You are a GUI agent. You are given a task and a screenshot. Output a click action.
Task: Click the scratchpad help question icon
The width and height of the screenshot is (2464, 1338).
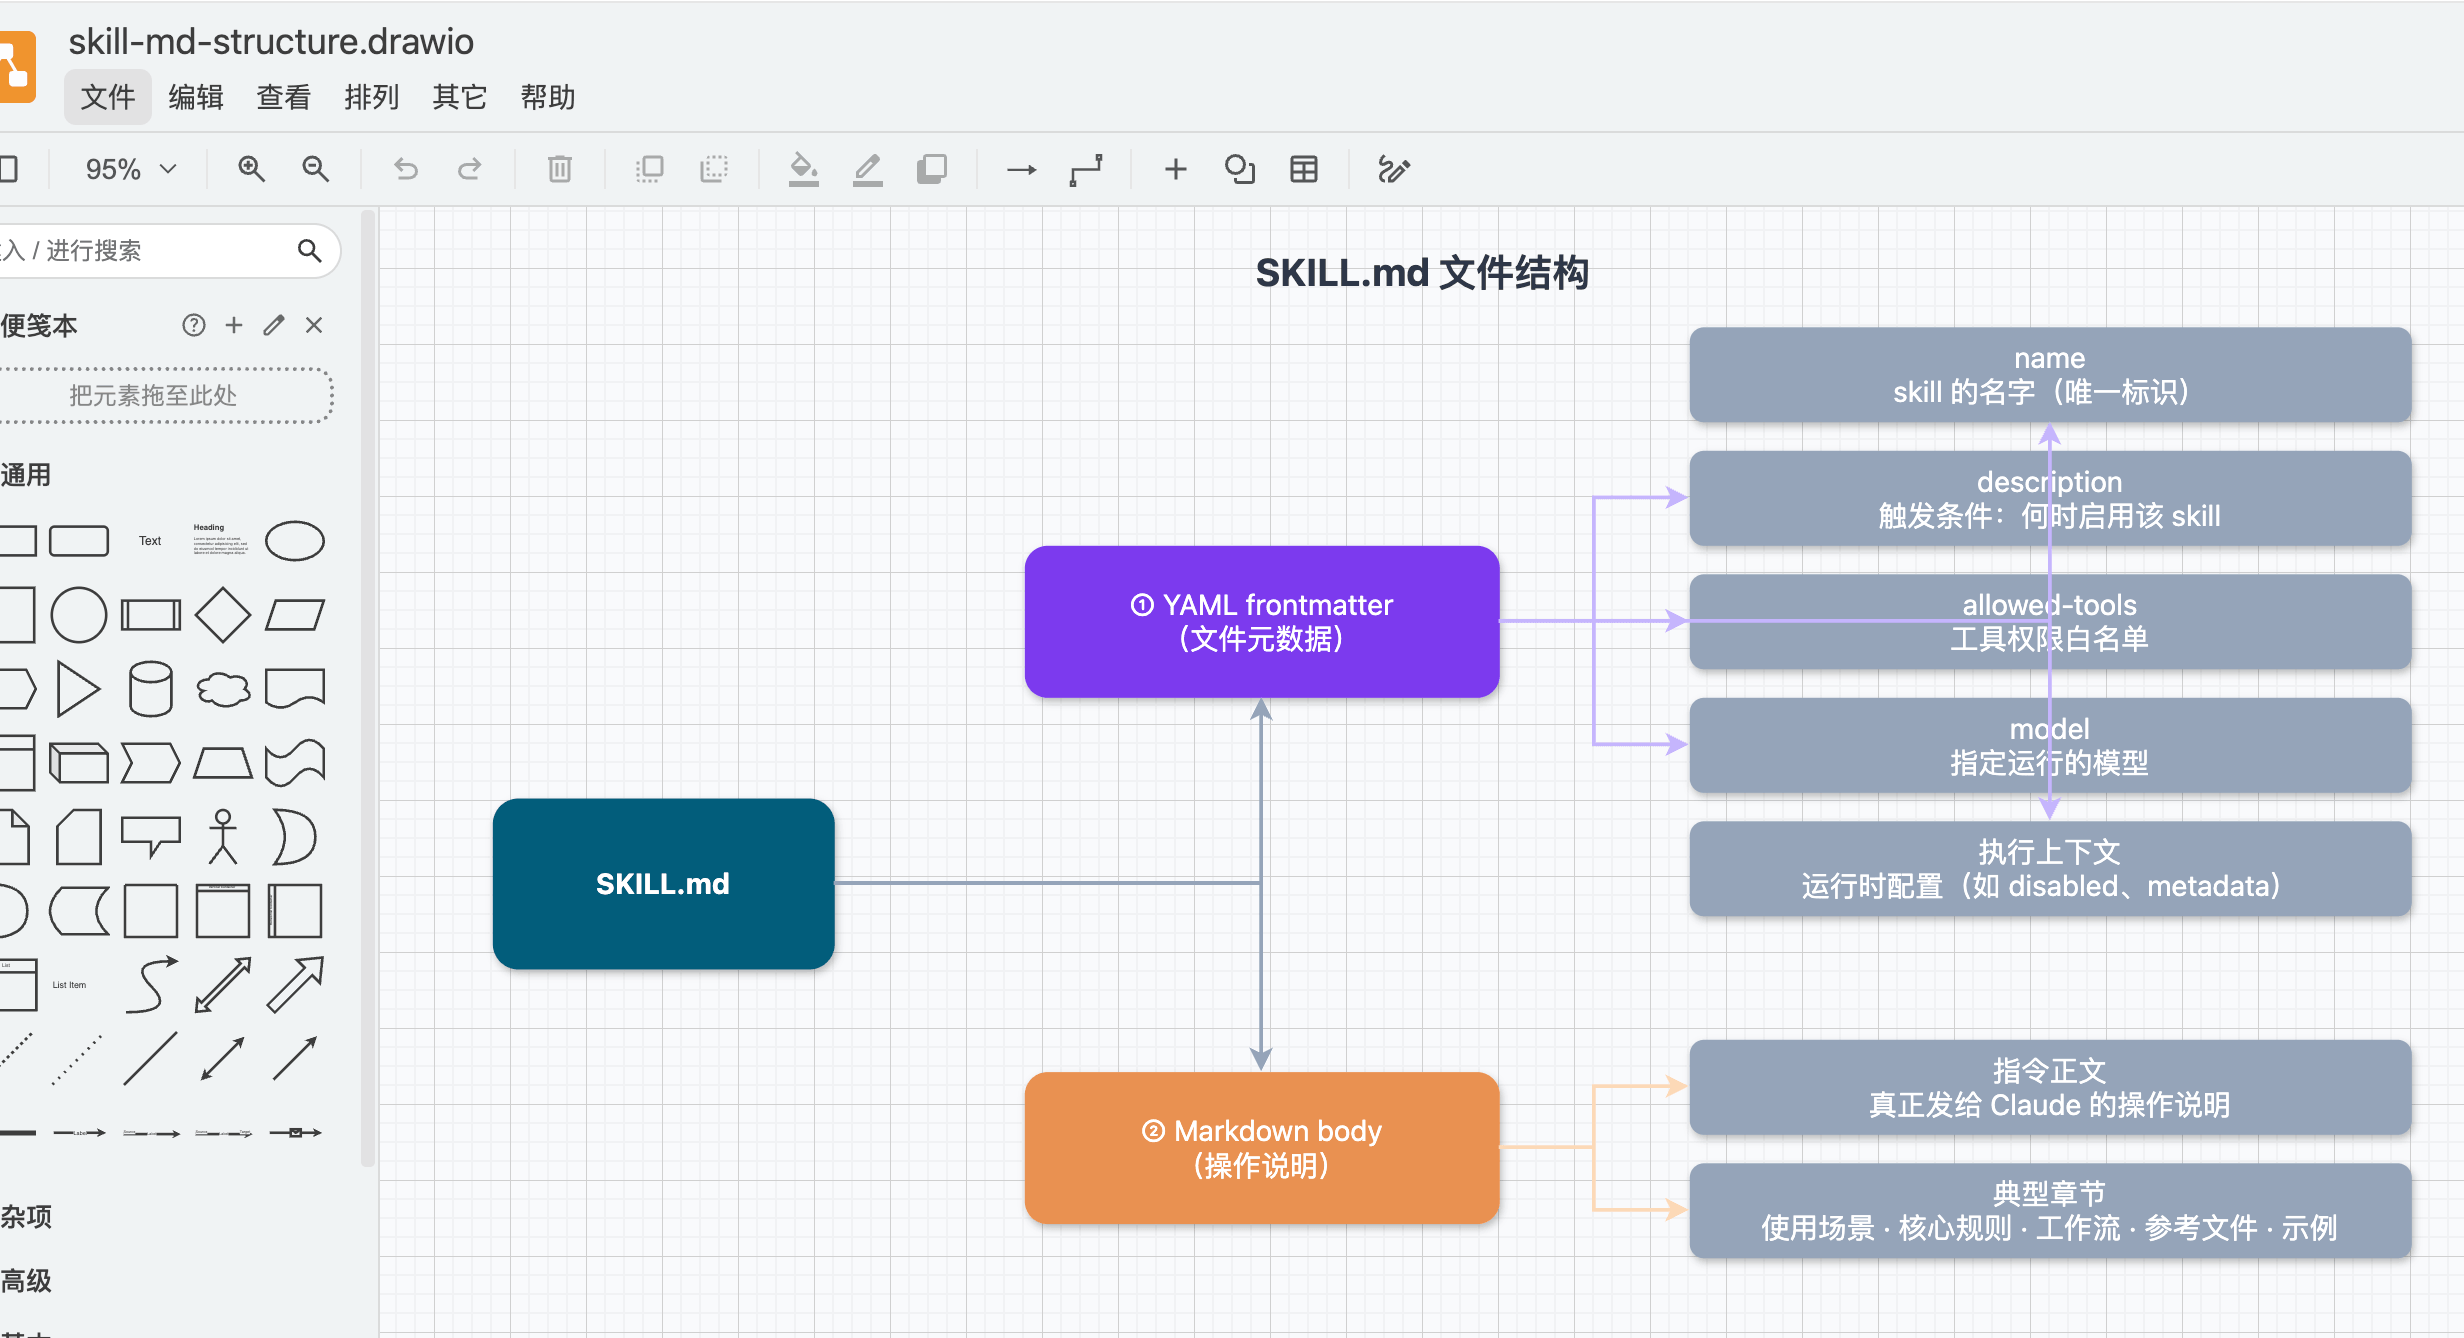194,325
